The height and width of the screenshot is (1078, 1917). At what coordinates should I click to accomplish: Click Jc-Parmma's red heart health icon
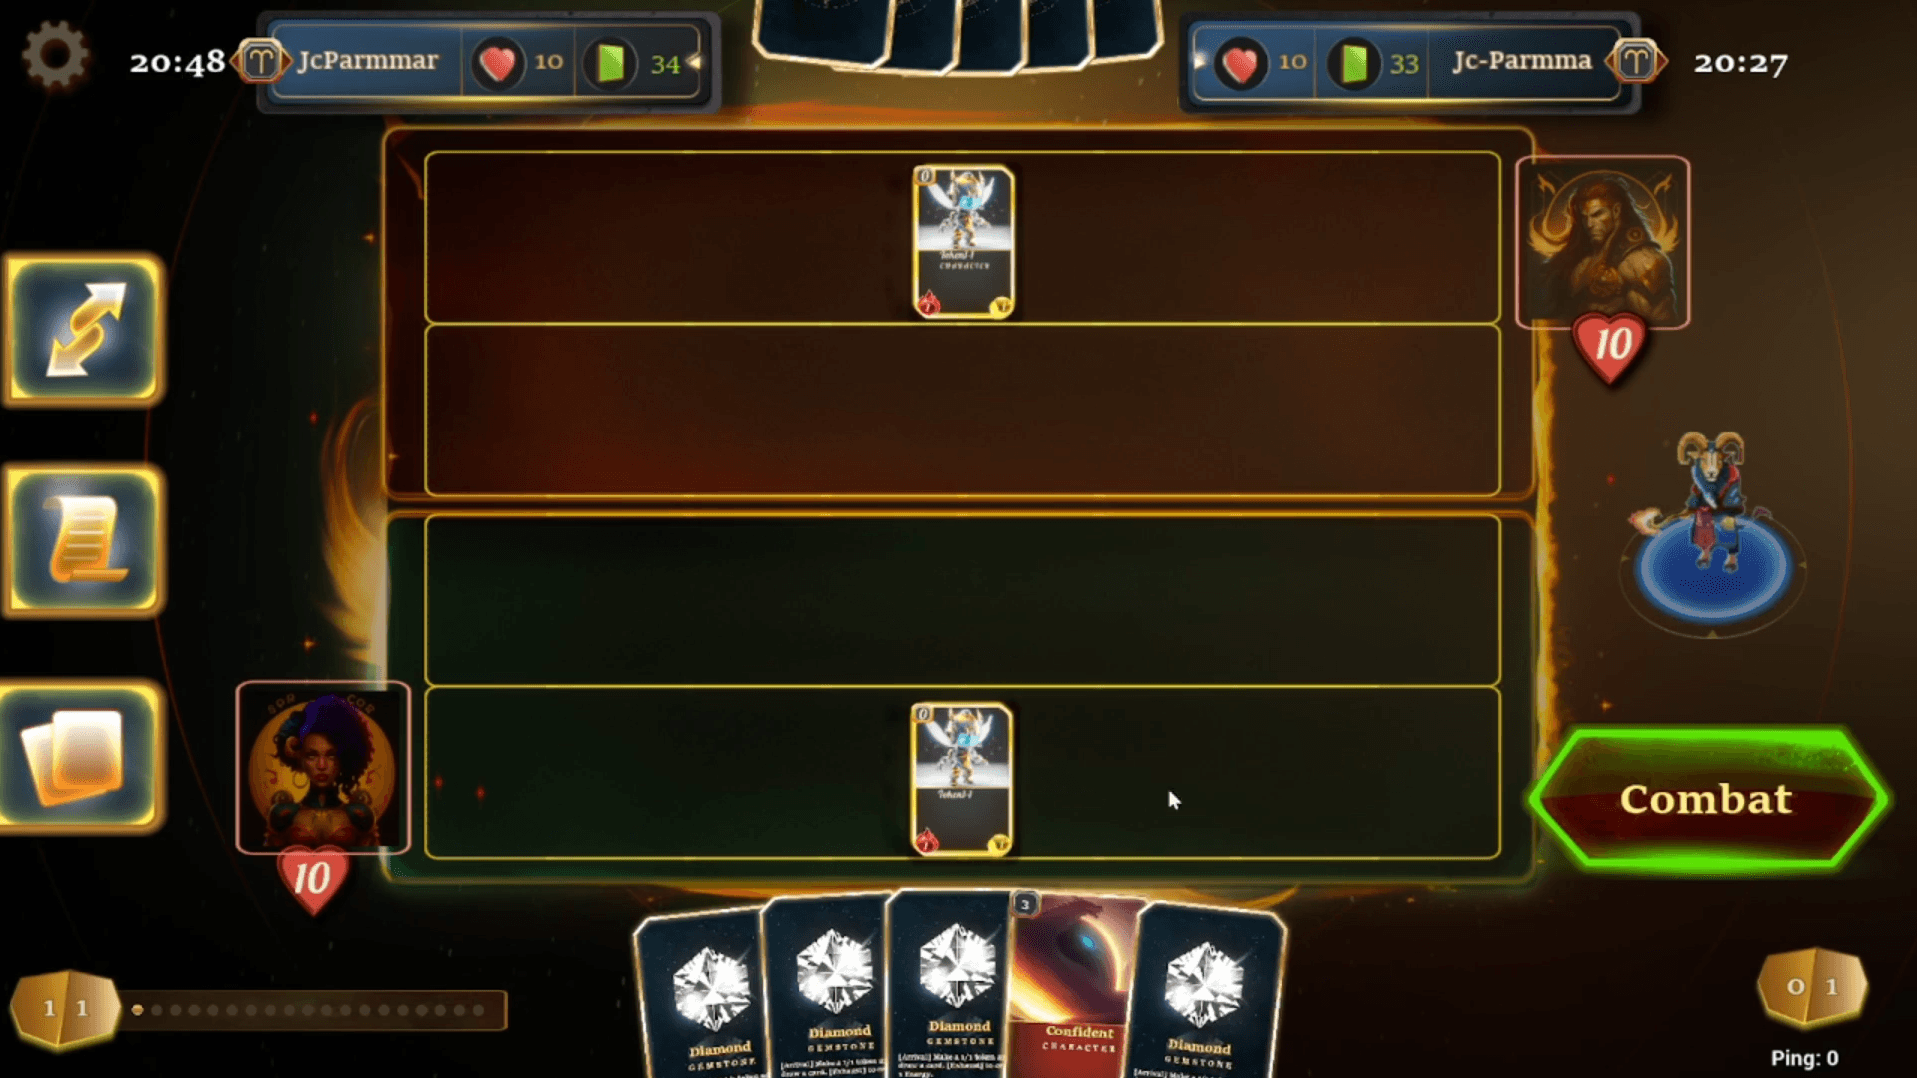pos(1240,63)
